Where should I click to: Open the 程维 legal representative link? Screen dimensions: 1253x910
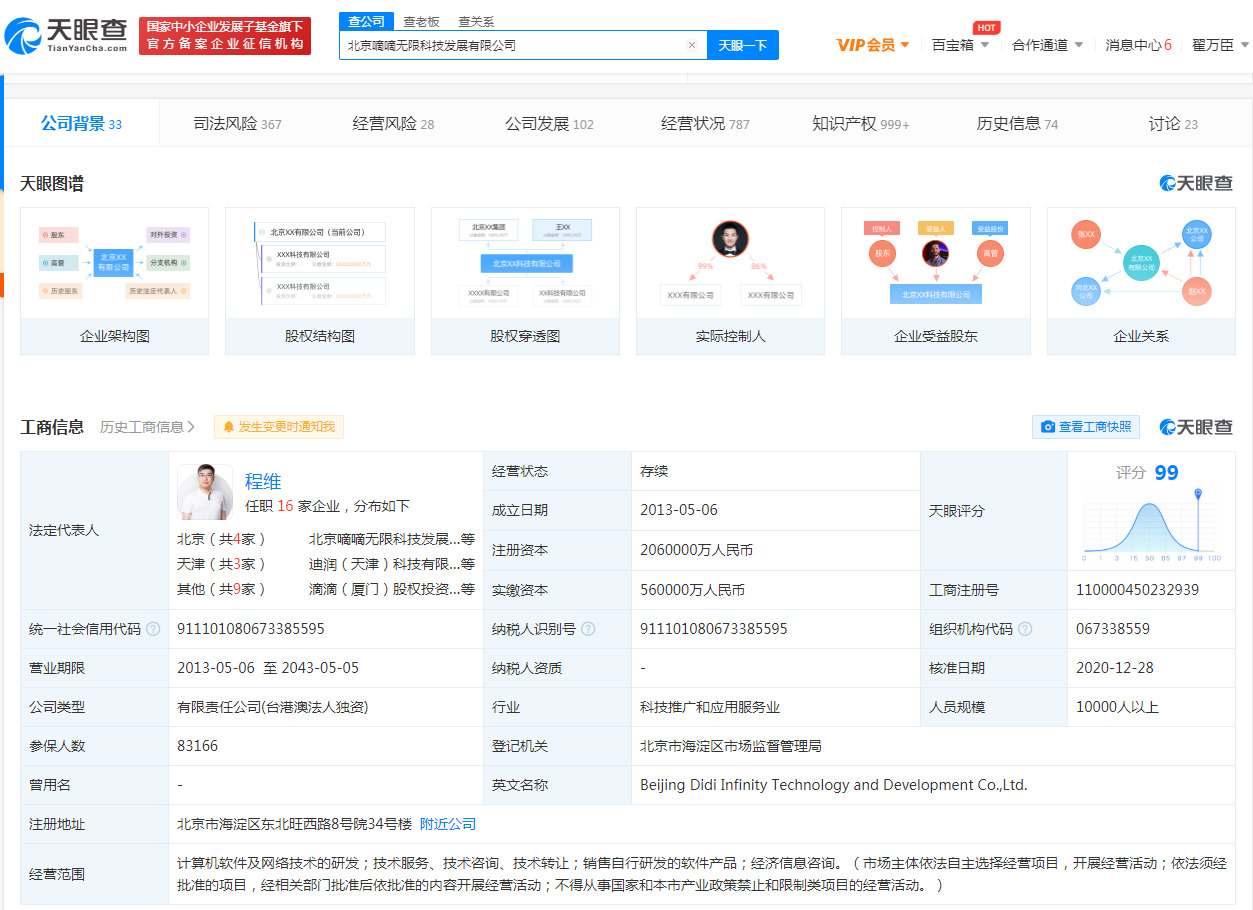(x=263, y=482)
